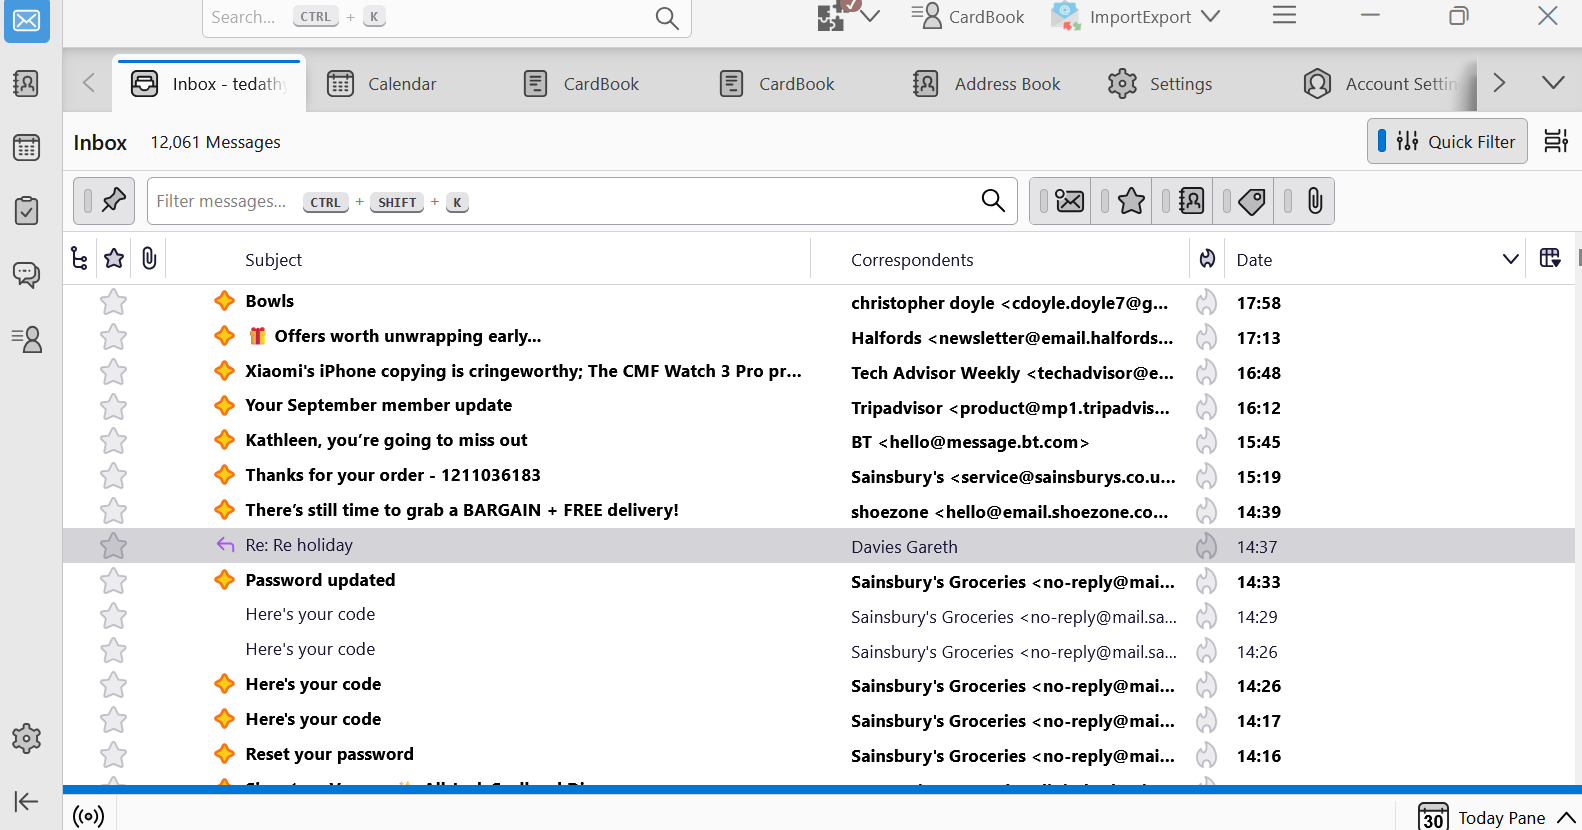Toggle the unread messages quick filter
The height and width of the screenshot is (830, 1582).
coord(1069,201)
